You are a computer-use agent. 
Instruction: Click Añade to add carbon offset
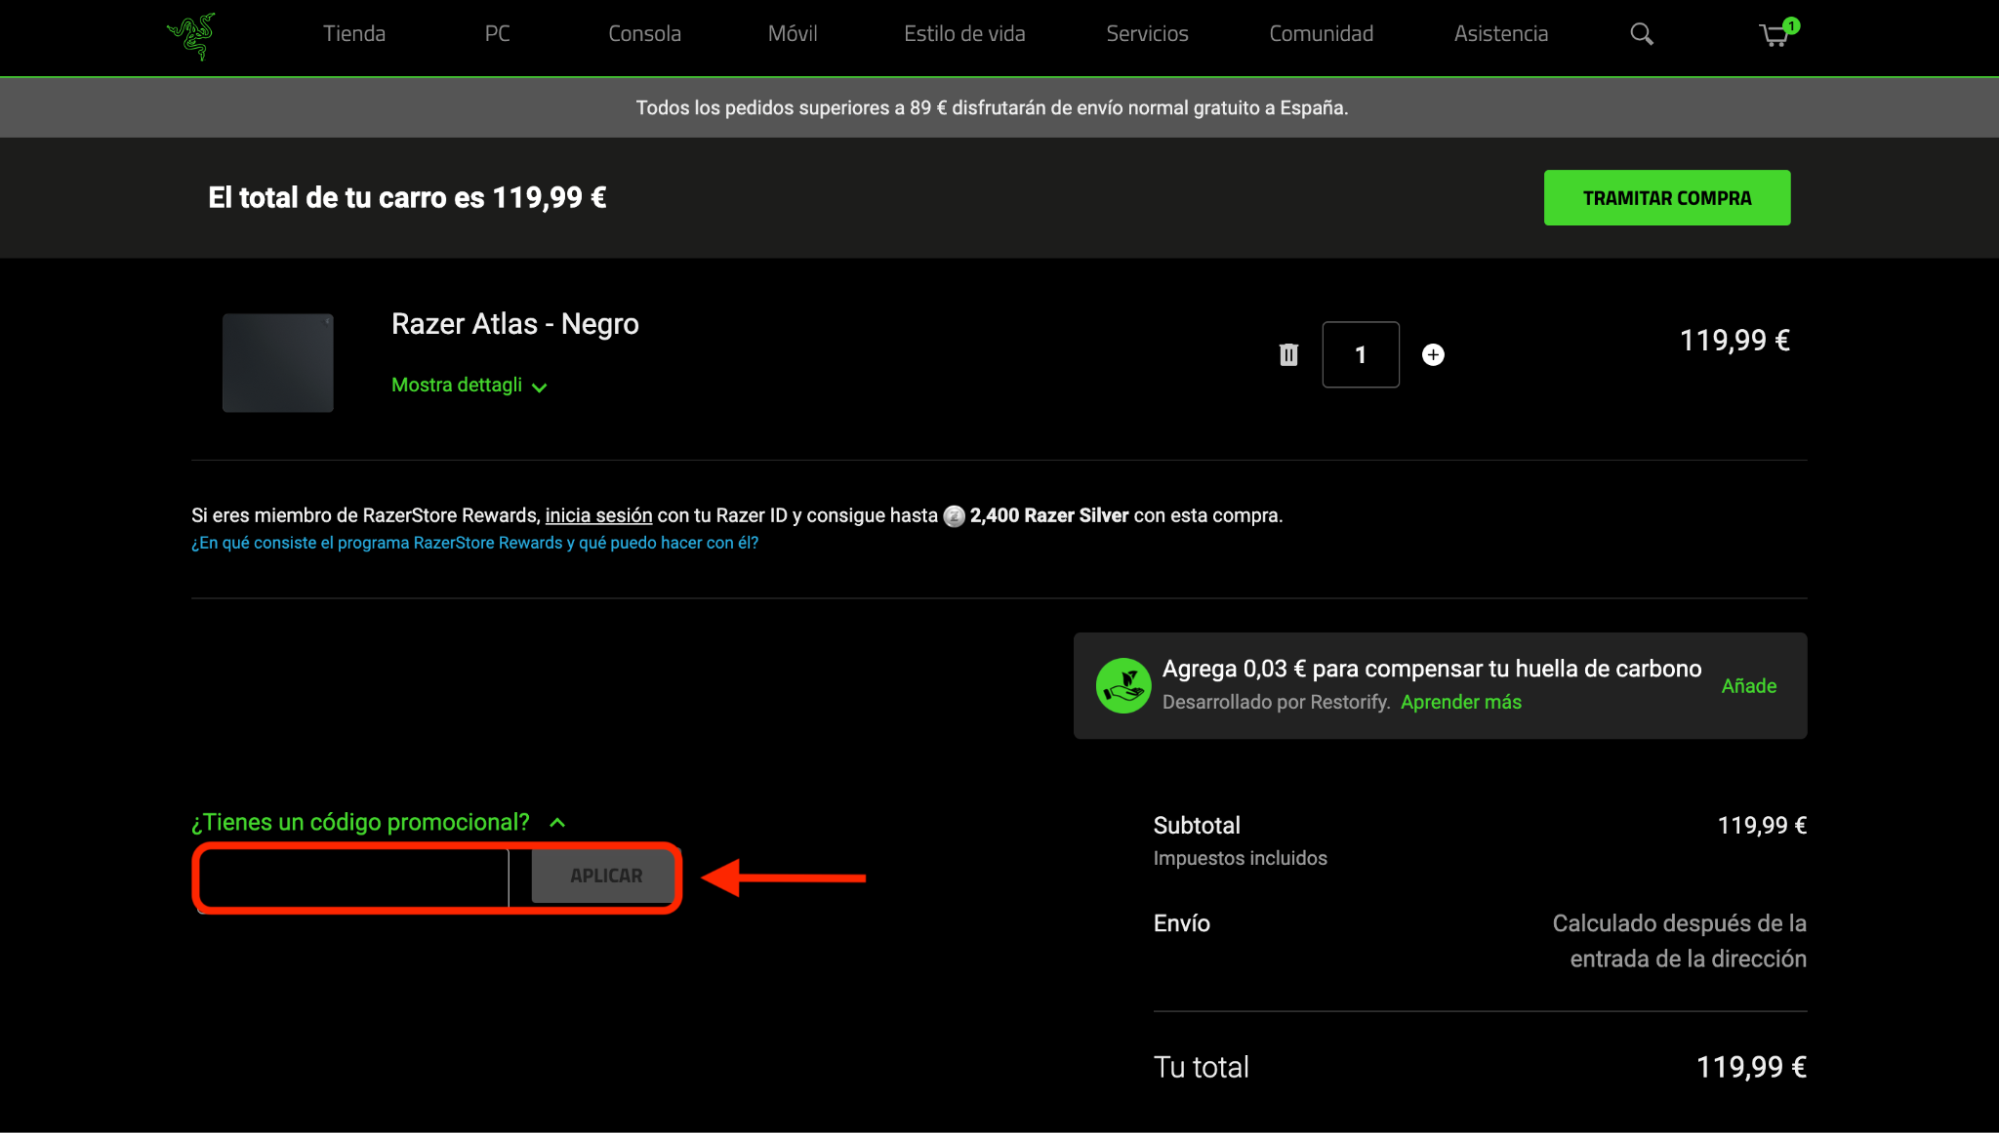pos(1748,686)
